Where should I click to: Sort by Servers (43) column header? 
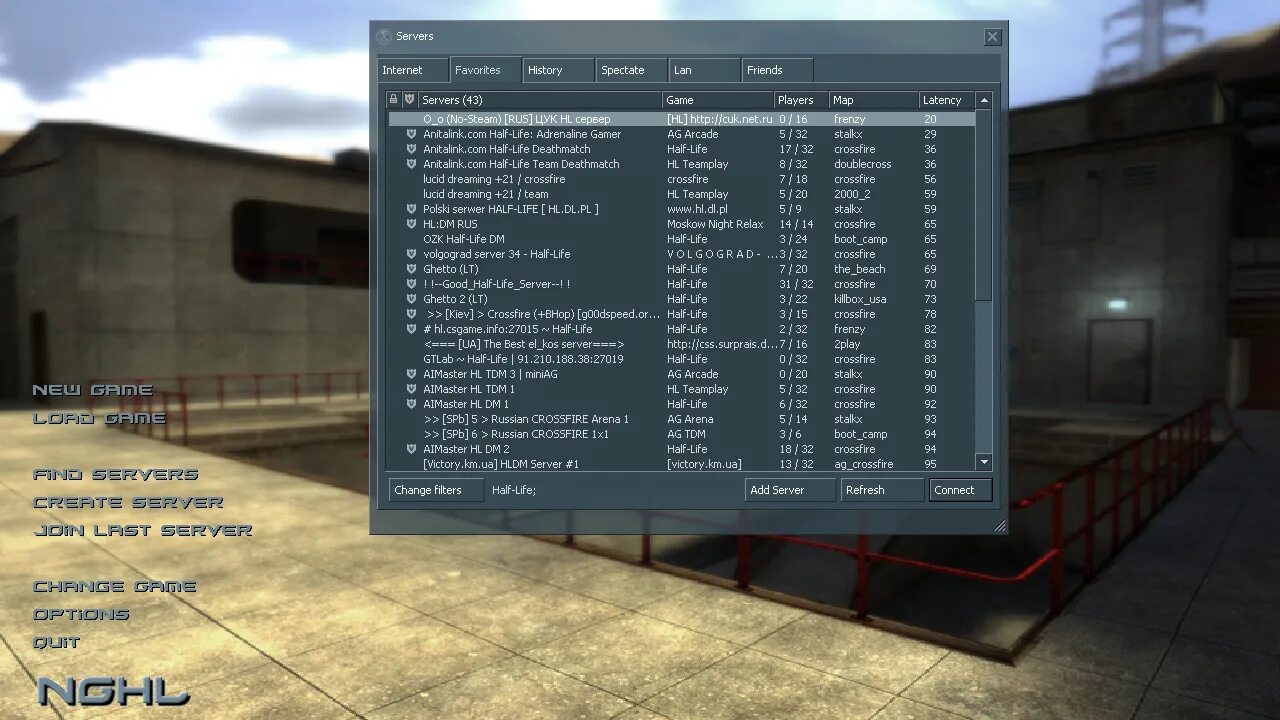540,100
